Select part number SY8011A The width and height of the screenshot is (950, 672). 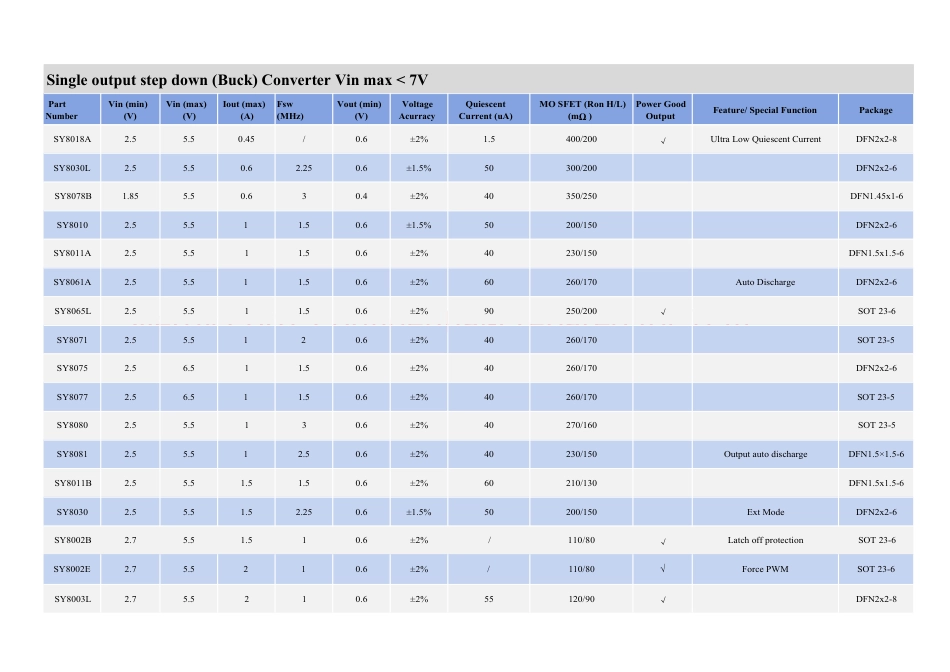[x=72, y=253]
